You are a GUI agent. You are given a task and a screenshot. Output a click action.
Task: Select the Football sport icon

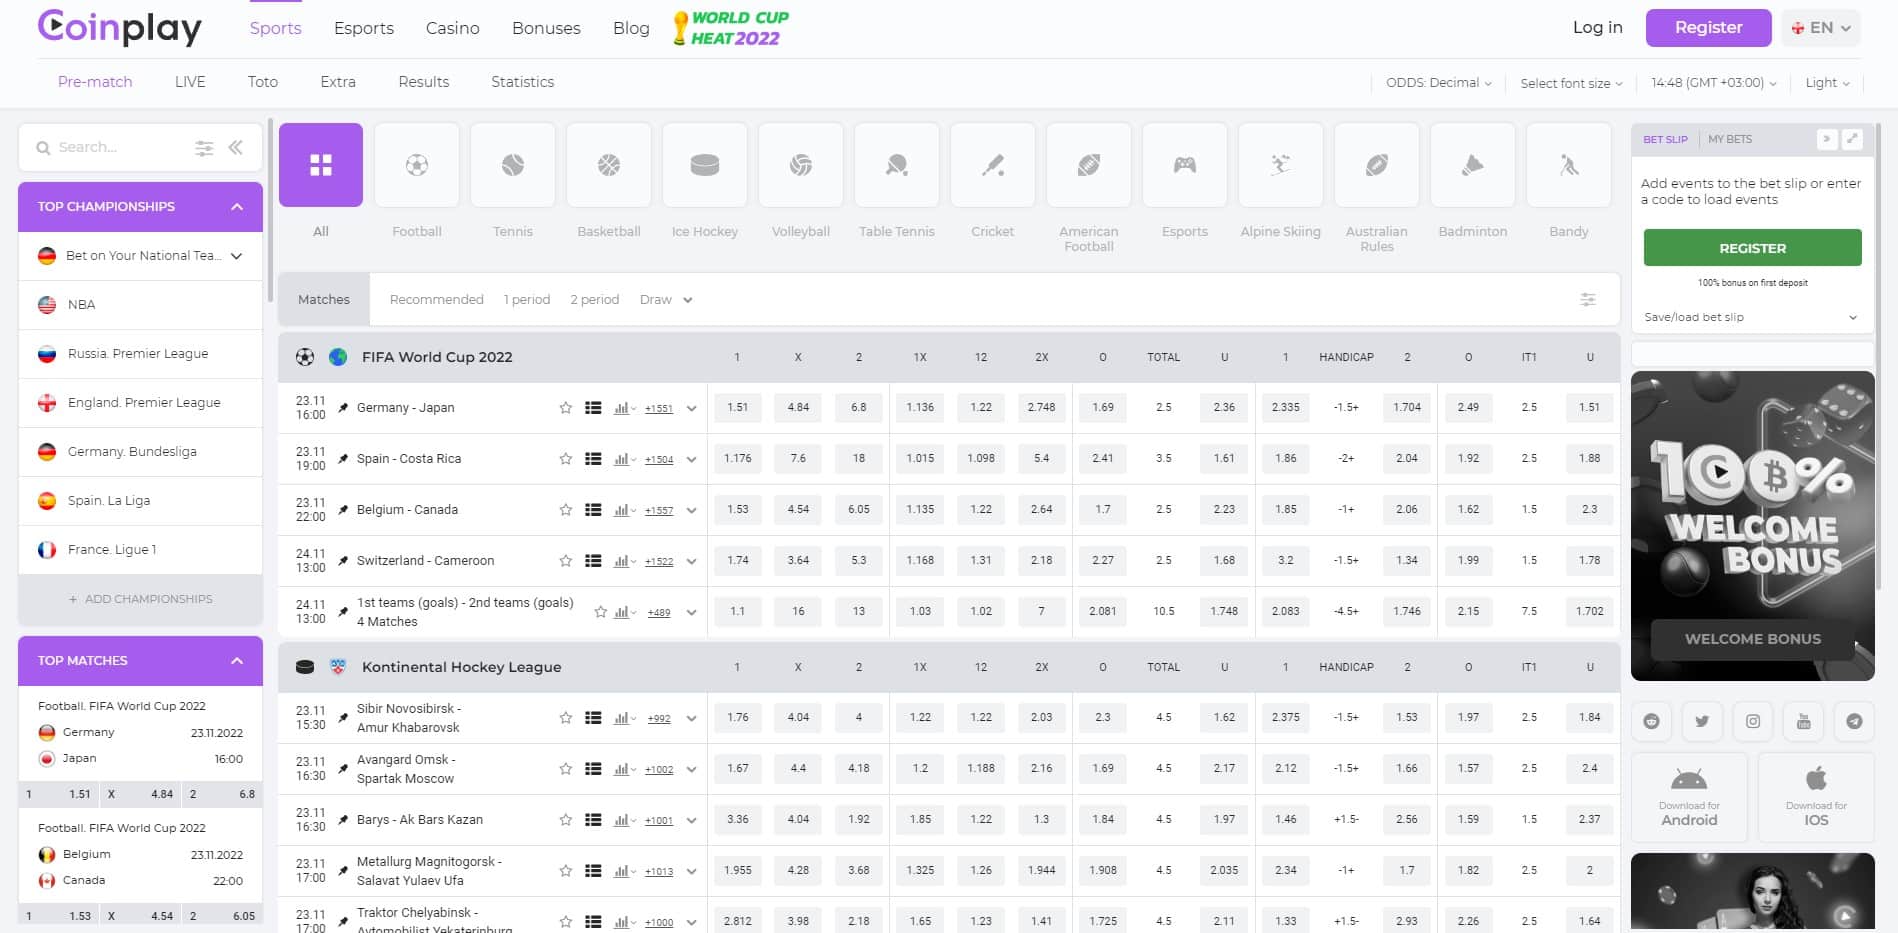417,165
